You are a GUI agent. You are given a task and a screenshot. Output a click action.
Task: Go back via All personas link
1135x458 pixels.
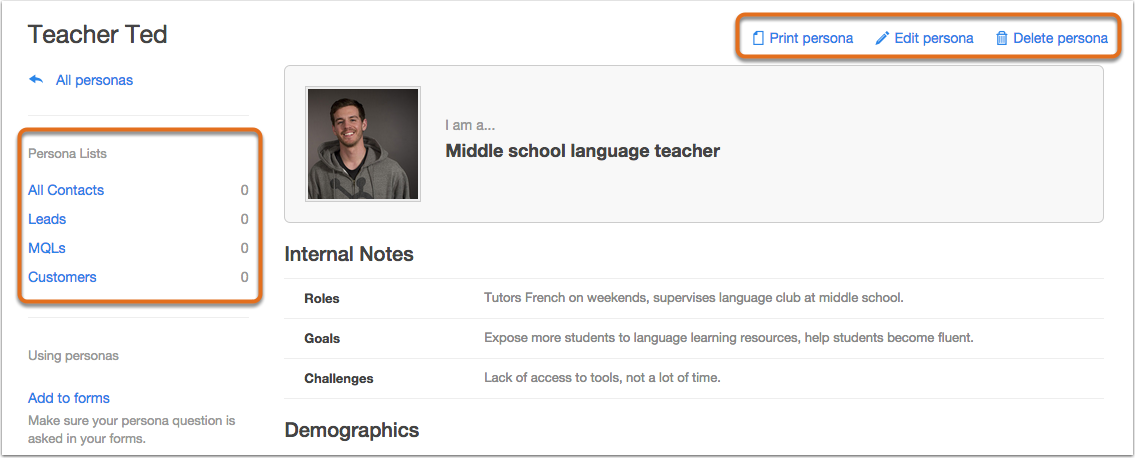[94, 80]
